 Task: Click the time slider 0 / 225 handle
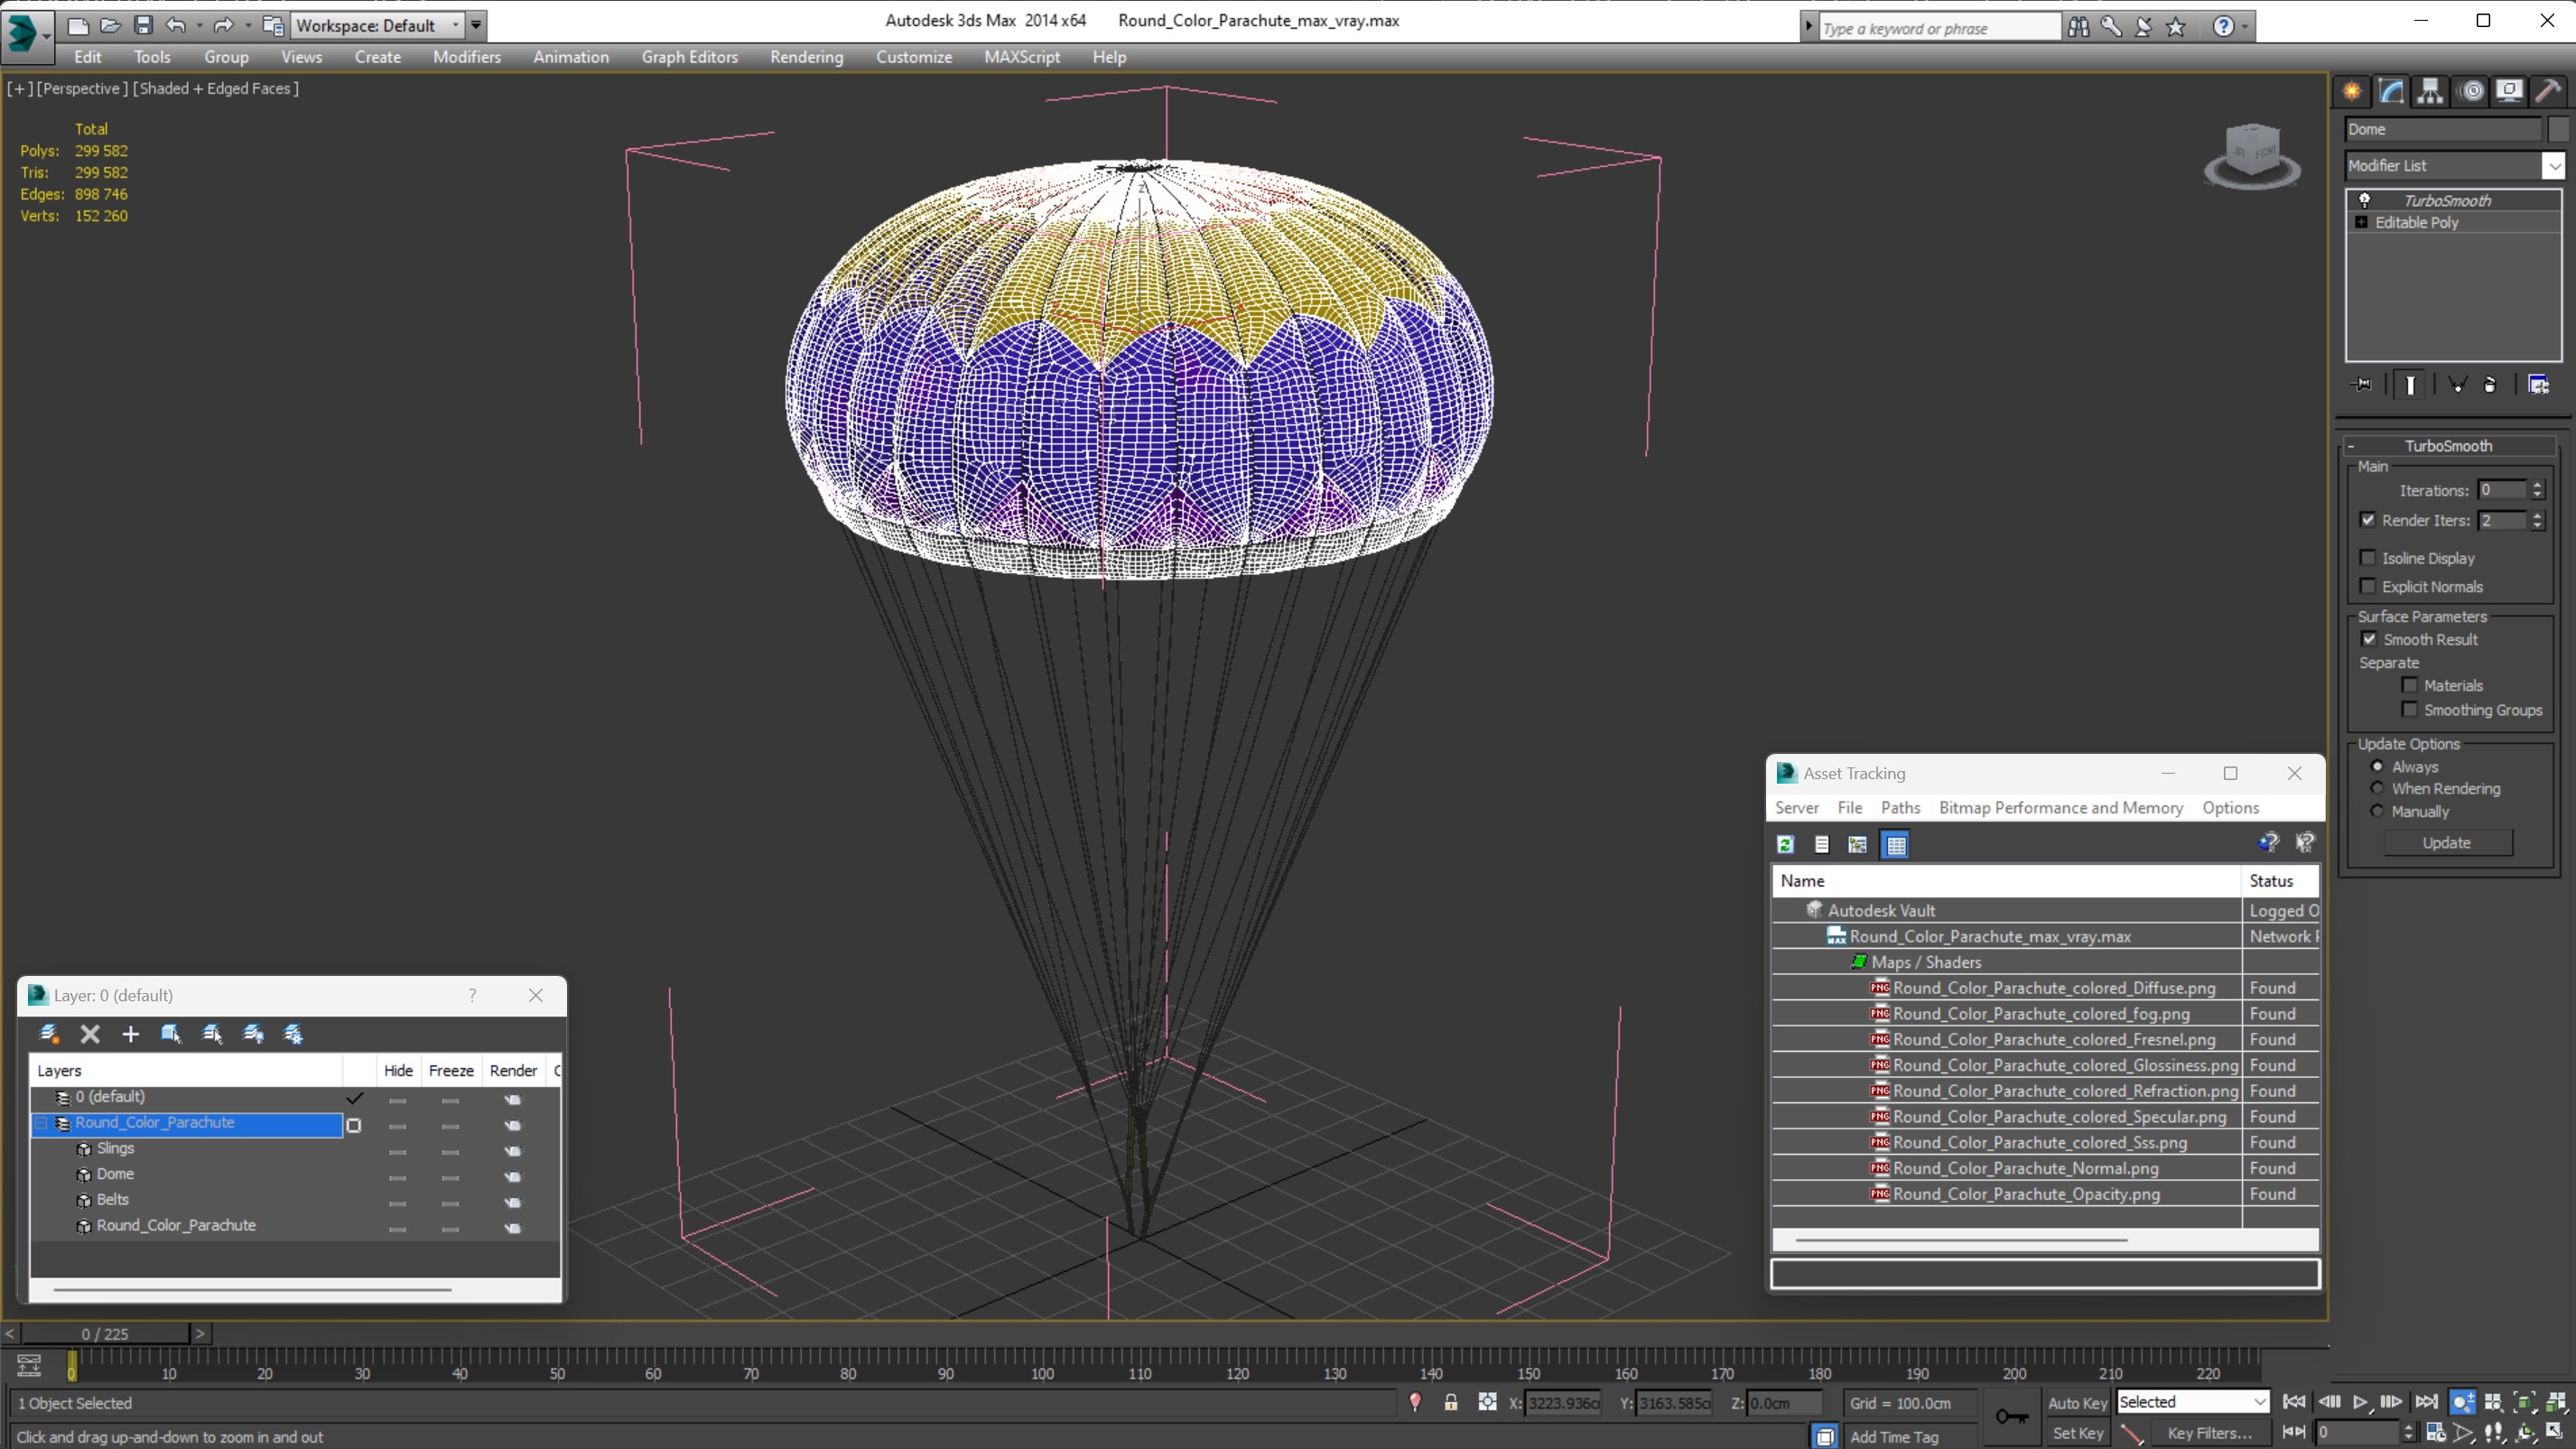[x=105, y=1334]
